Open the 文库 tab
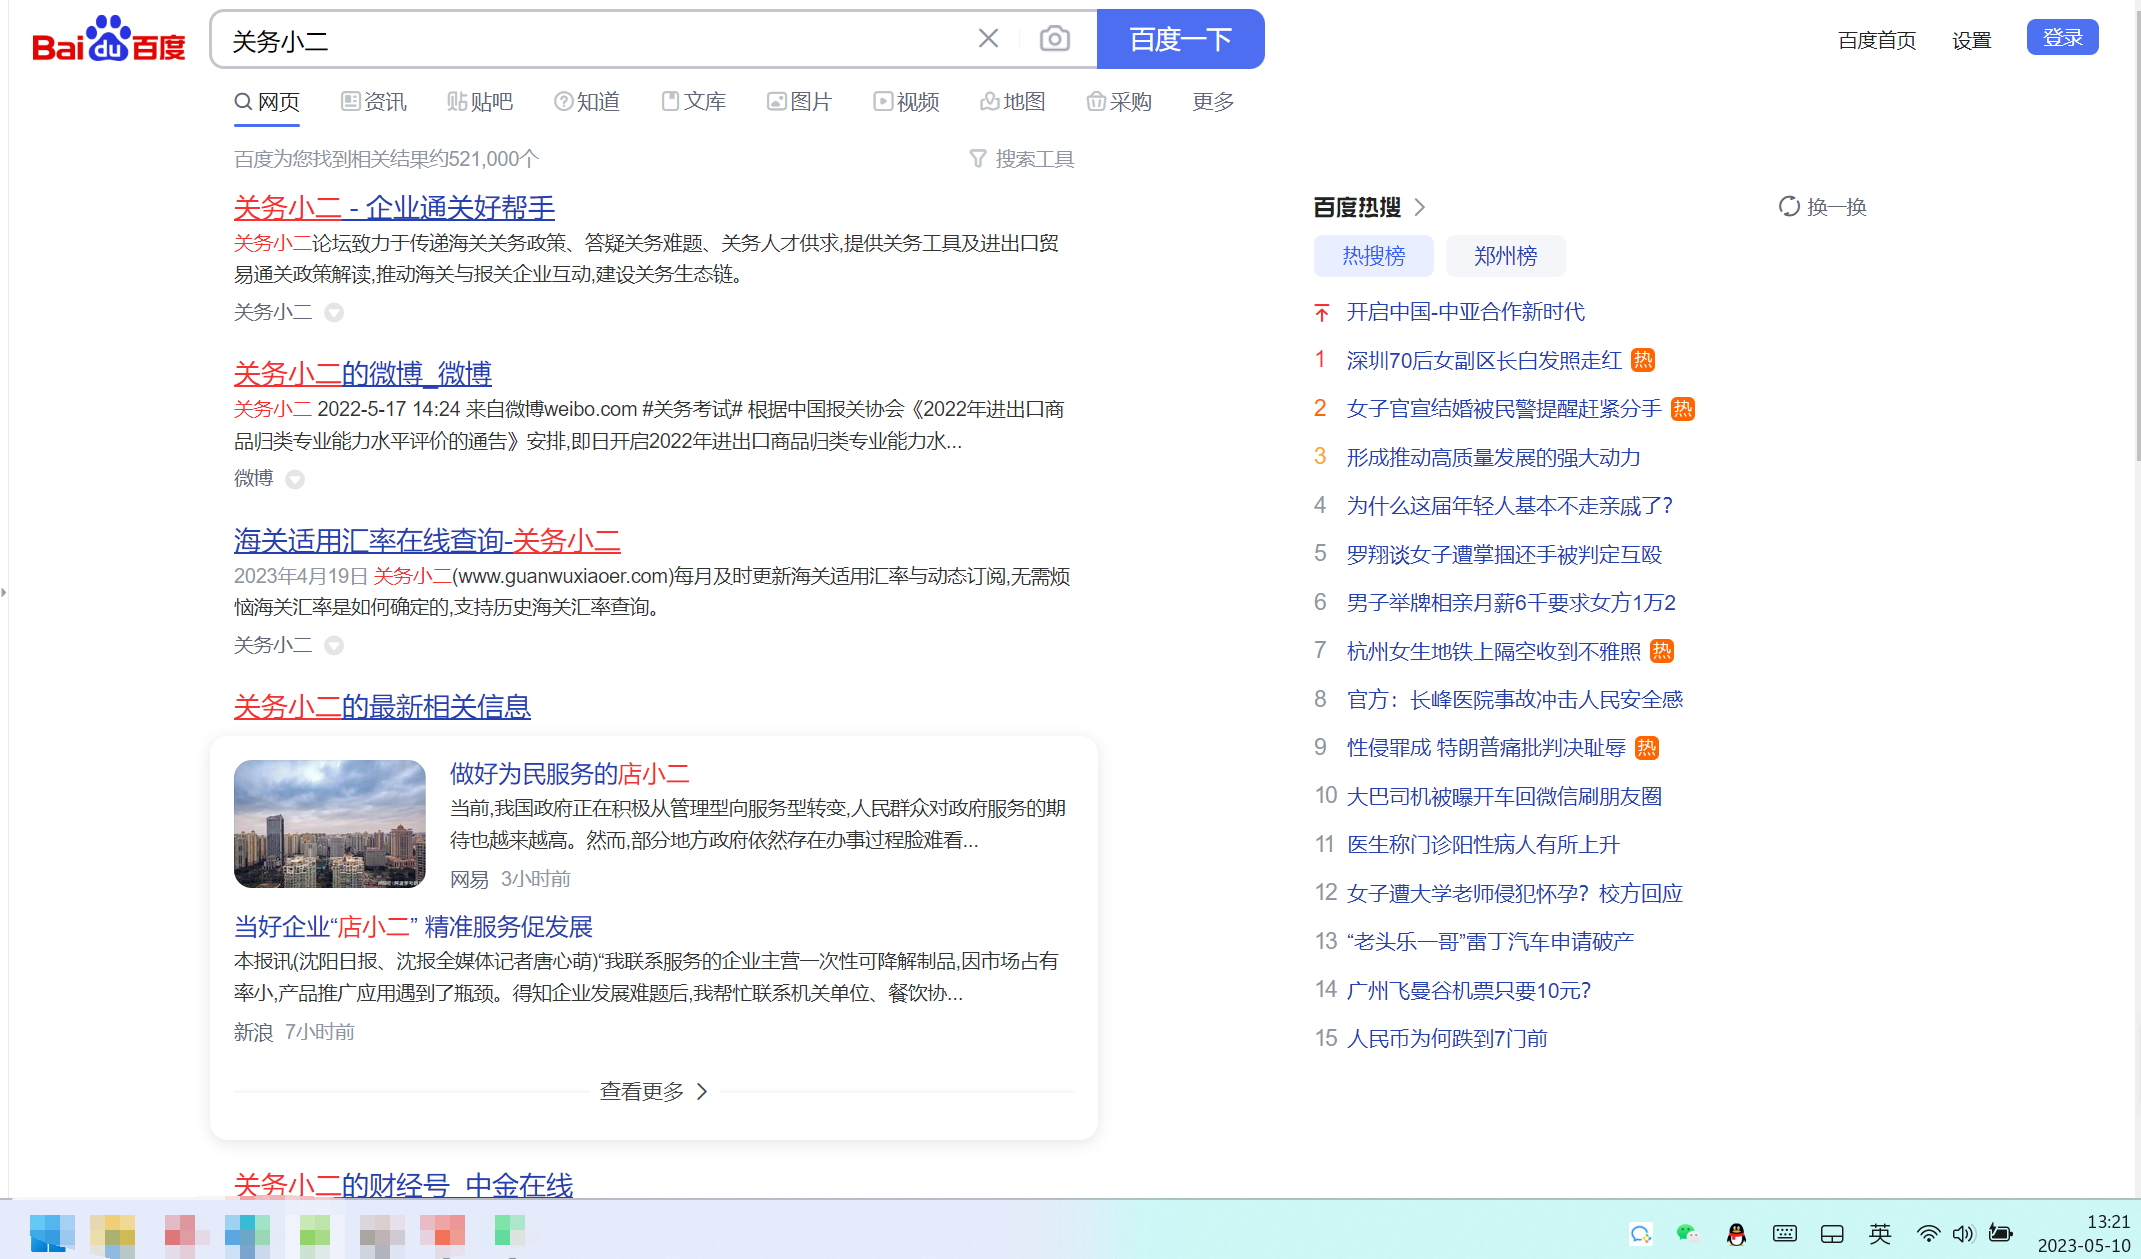This screenshot has width=2141, height=1259. pos(694,101)
